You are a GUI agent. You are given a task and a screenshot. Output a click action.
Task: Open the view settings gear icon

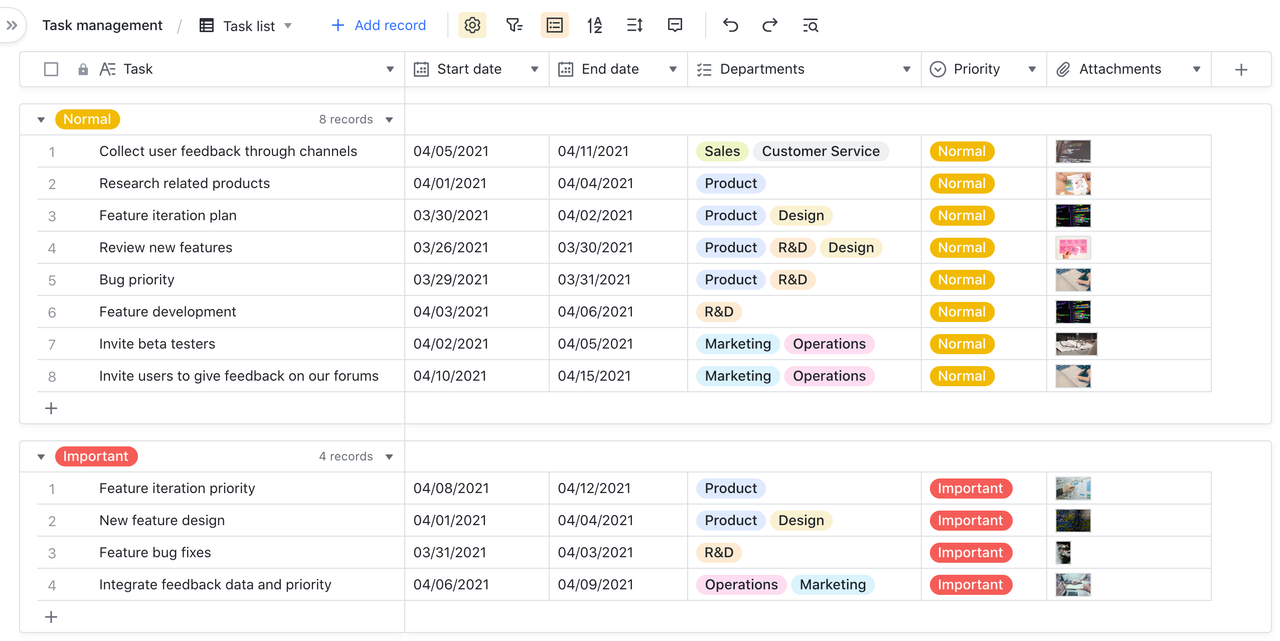472,25
